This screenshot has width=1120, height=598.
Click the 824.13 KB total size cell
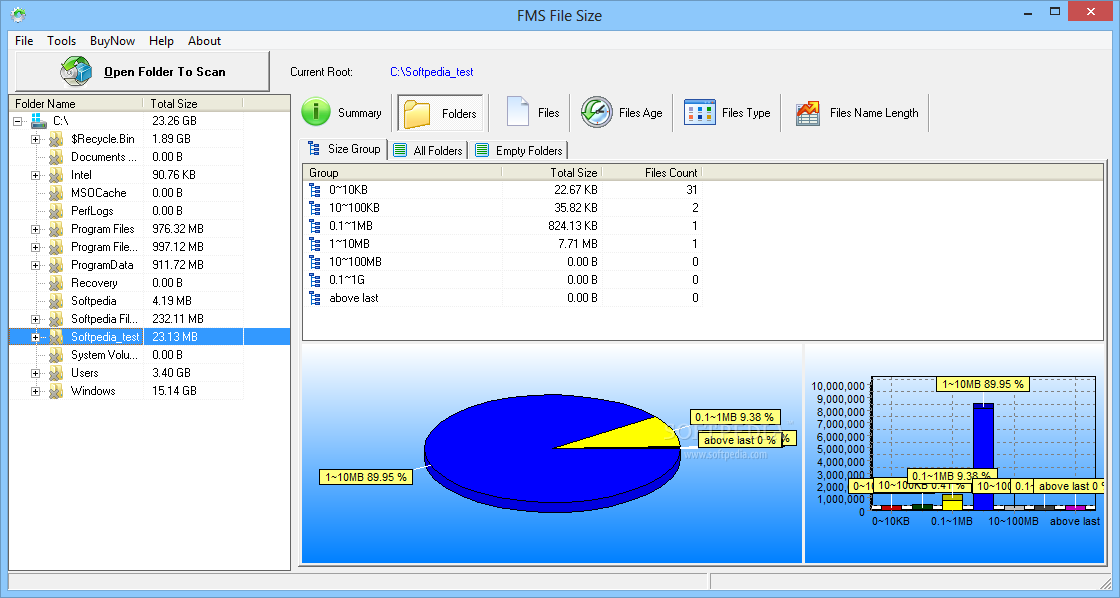pyautogui.click(x=572, y=226)
